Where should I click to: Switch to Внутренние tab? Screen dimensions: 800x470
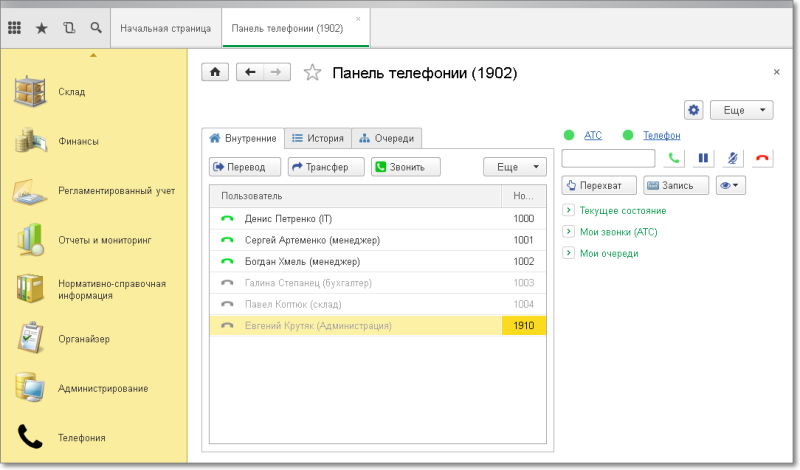[243, 138]
